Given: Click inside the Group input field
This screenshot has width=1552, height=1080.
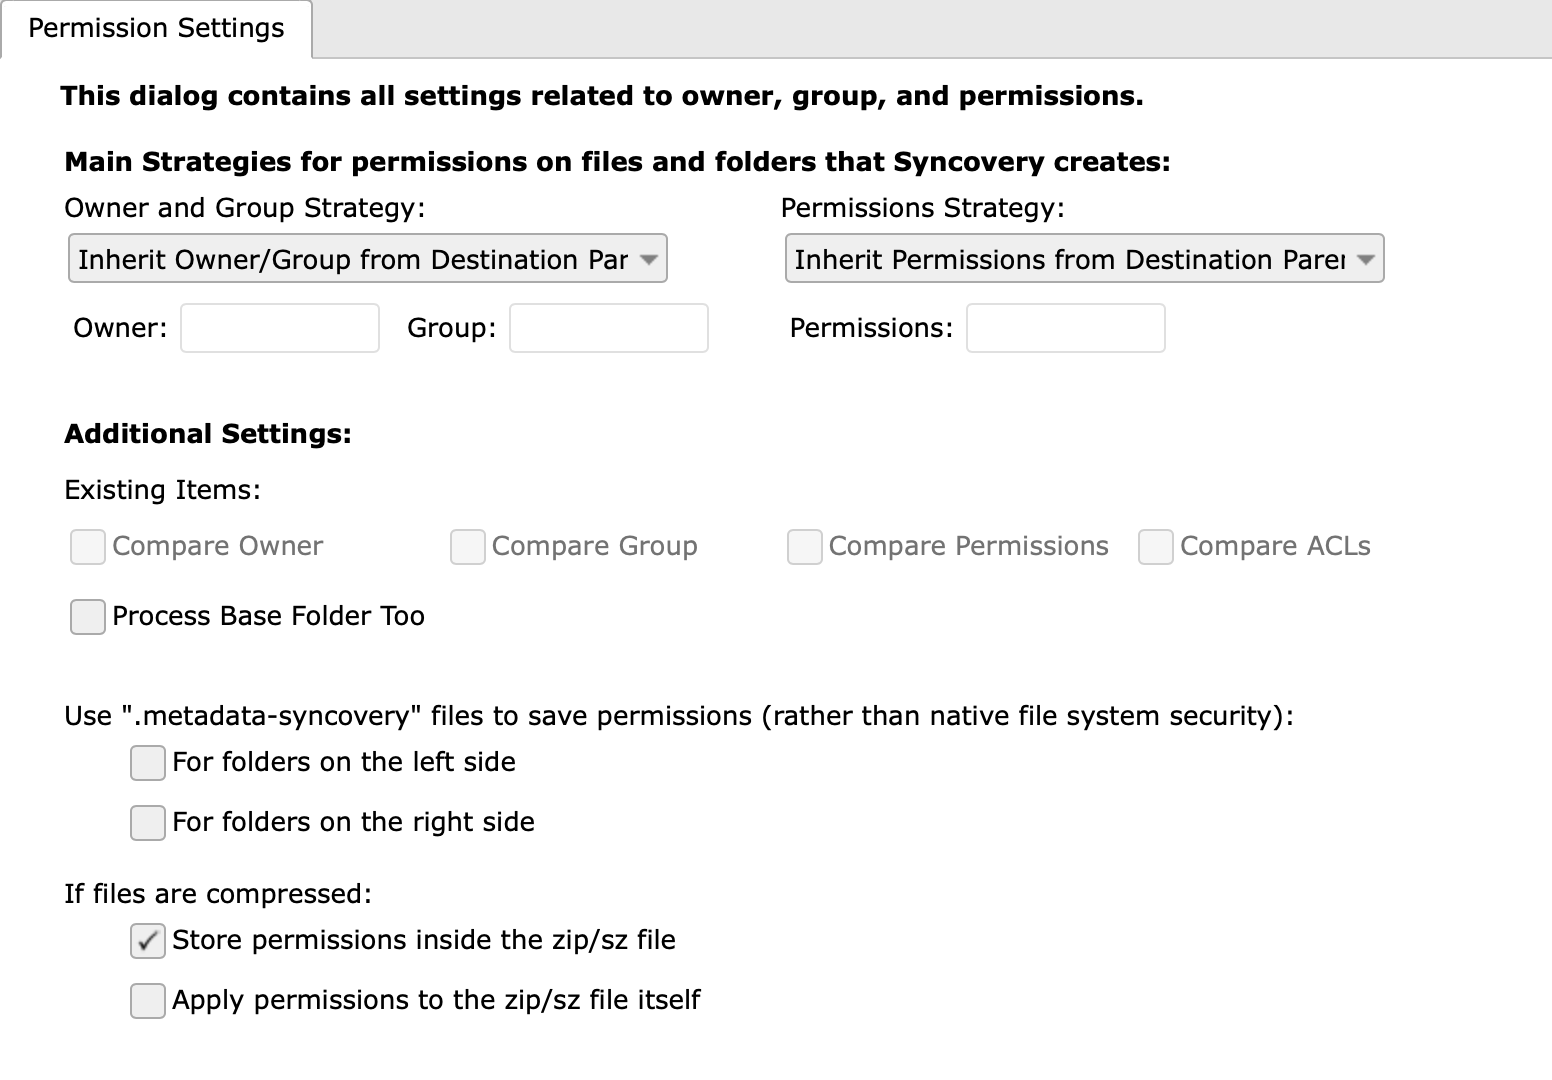Looking at the screenshot, I should 608,328.
